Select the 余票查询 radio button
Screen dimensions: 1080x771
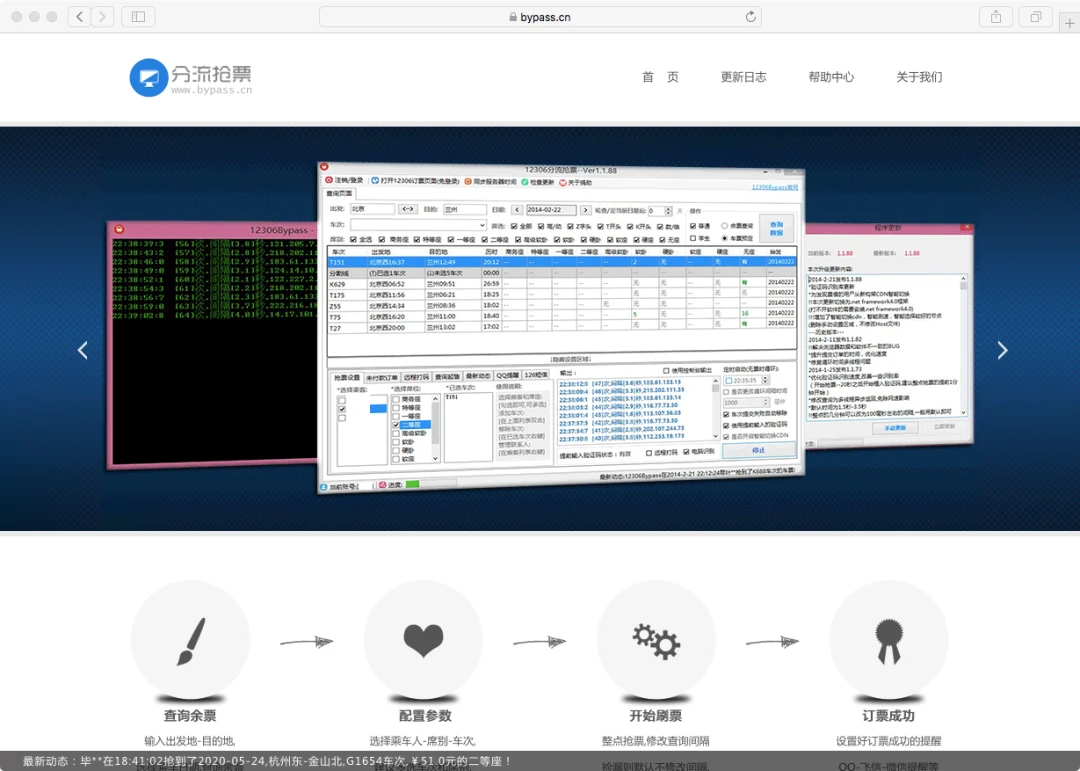724,226
